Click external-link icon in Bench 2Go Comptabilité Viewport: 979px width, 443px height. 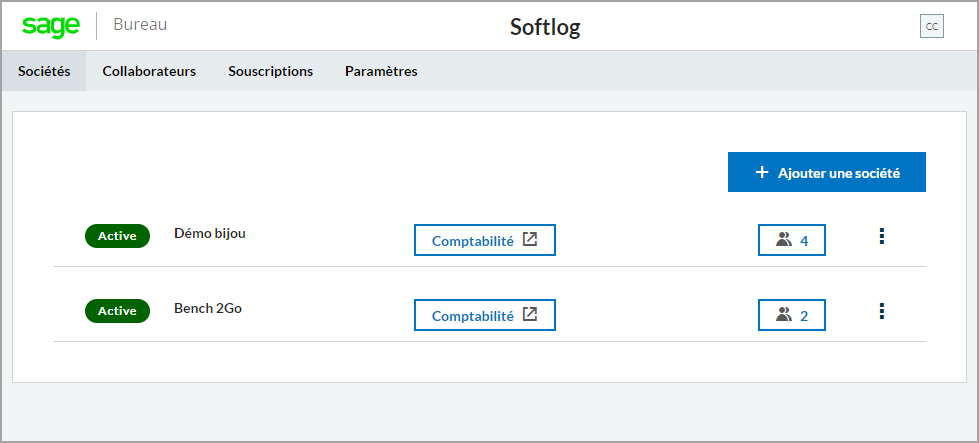[x=529, y=314]
